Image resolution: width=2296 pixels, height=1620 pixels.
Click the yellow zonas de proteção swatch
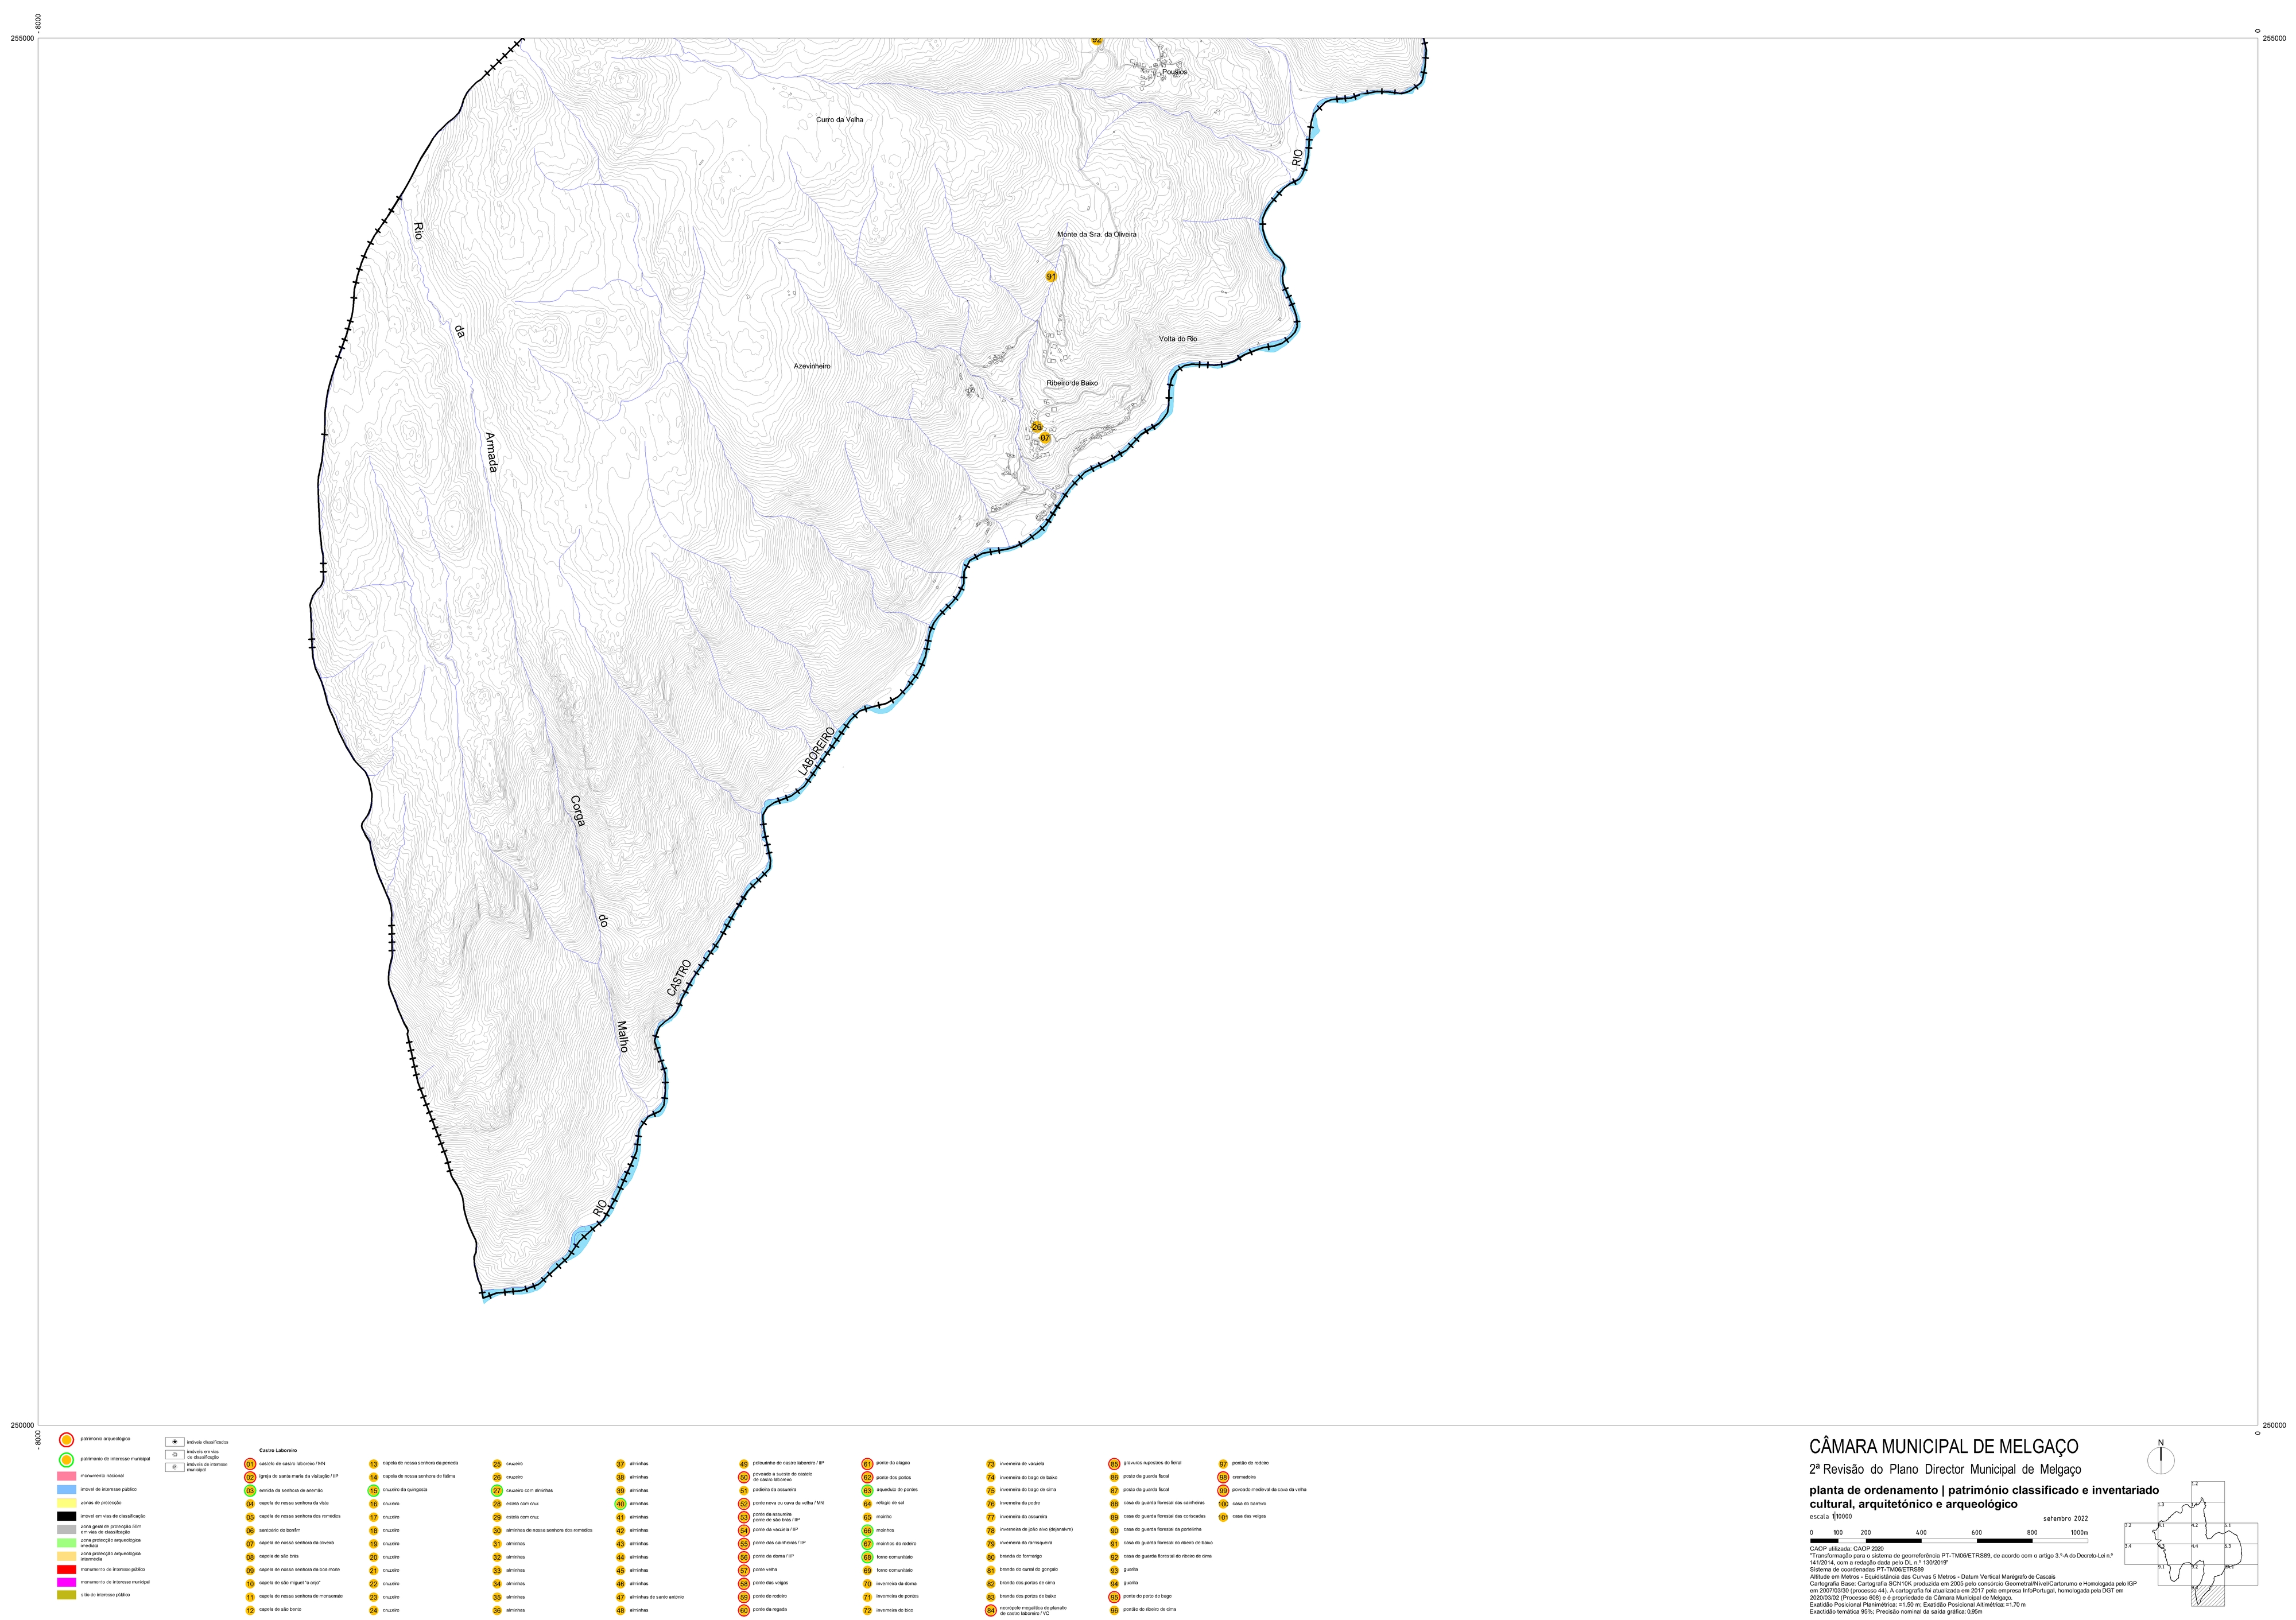[66, 1503]
